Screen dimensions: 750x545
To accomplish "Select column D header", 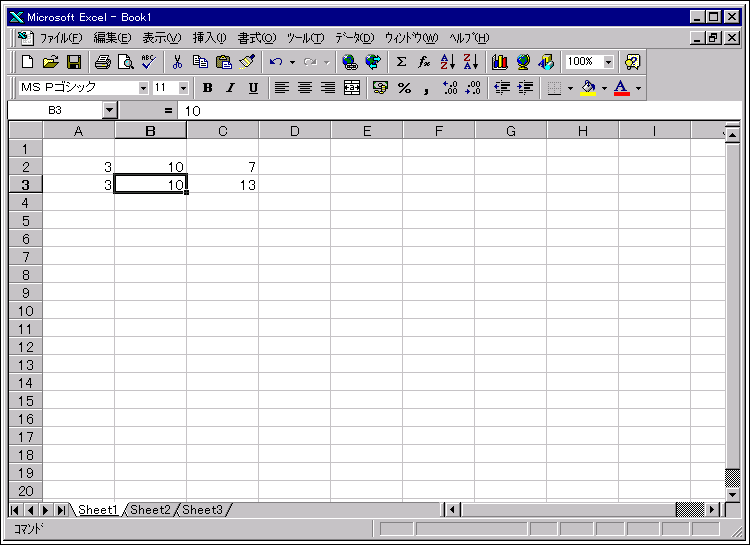I will pos(295,131).
